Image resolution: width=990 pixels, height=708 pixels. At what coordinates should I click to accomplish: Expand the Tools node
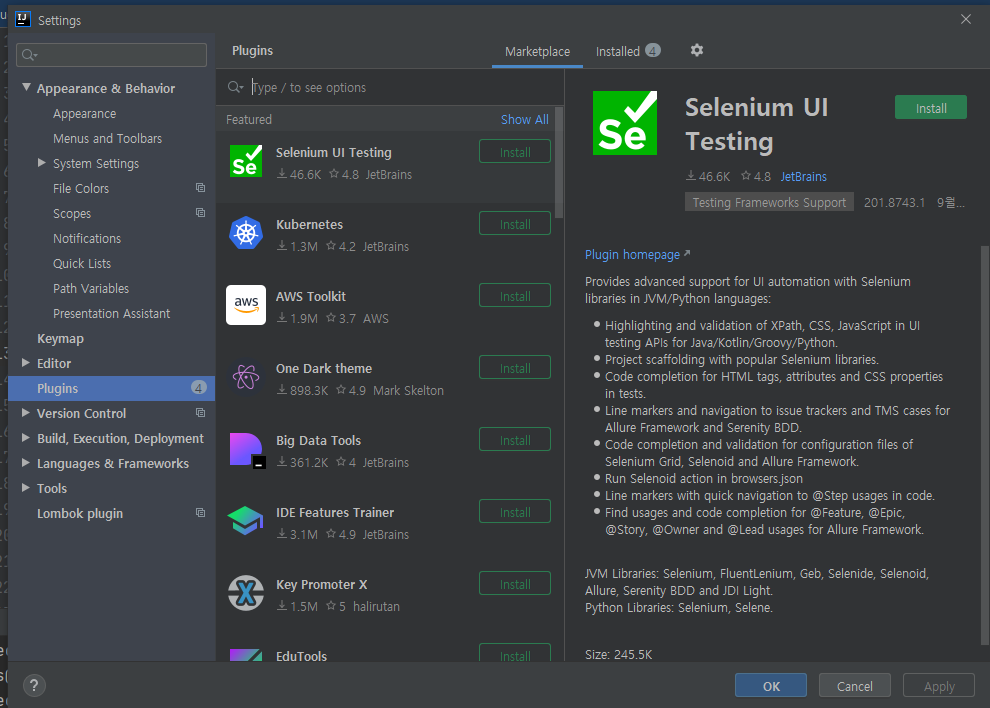[26, 488]
